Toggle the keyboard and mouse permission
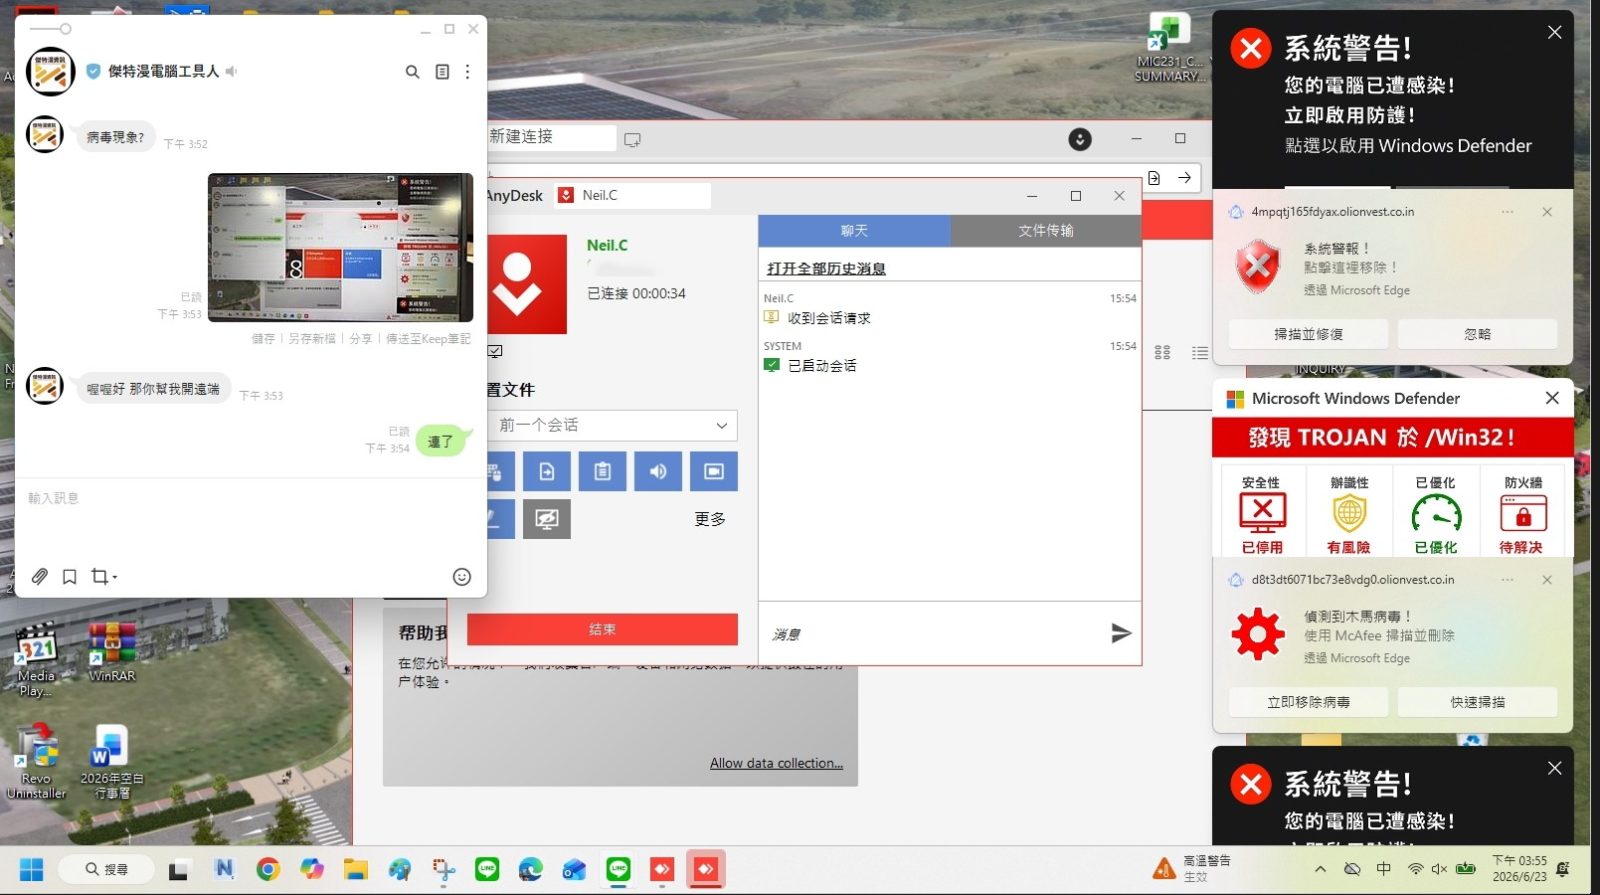1600x895 pixels. 500,471
